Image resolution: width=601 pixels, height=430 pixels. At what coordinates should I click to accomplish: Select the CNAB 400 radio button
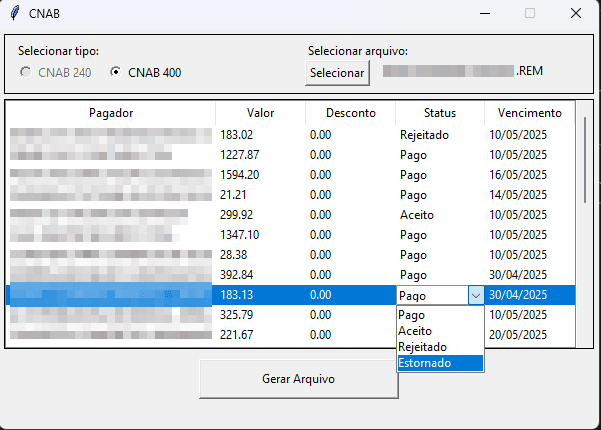(116, 72)
